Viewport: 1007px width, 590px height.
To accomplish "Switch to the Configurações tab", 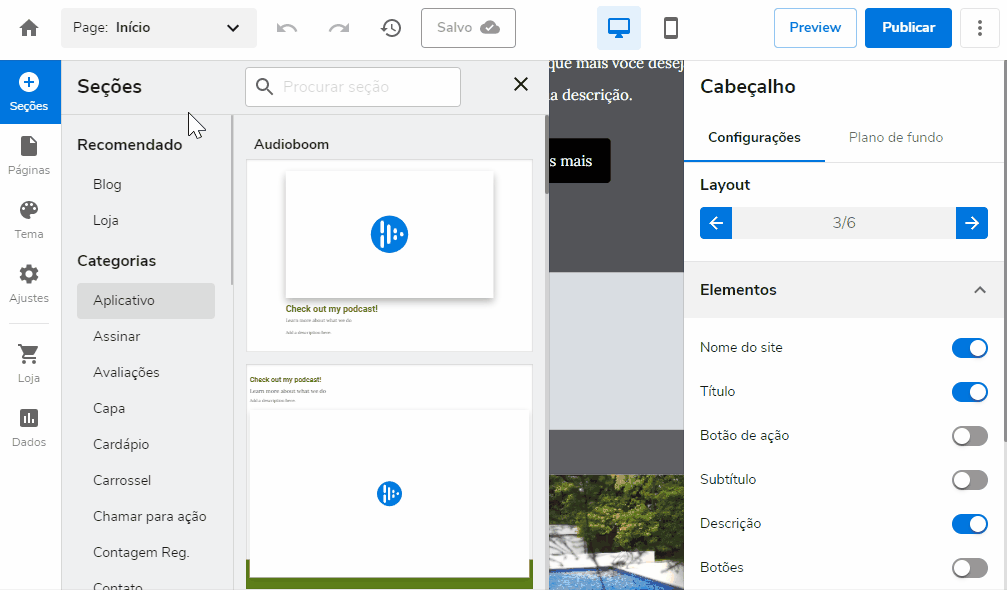I will (x=754, y=137).
